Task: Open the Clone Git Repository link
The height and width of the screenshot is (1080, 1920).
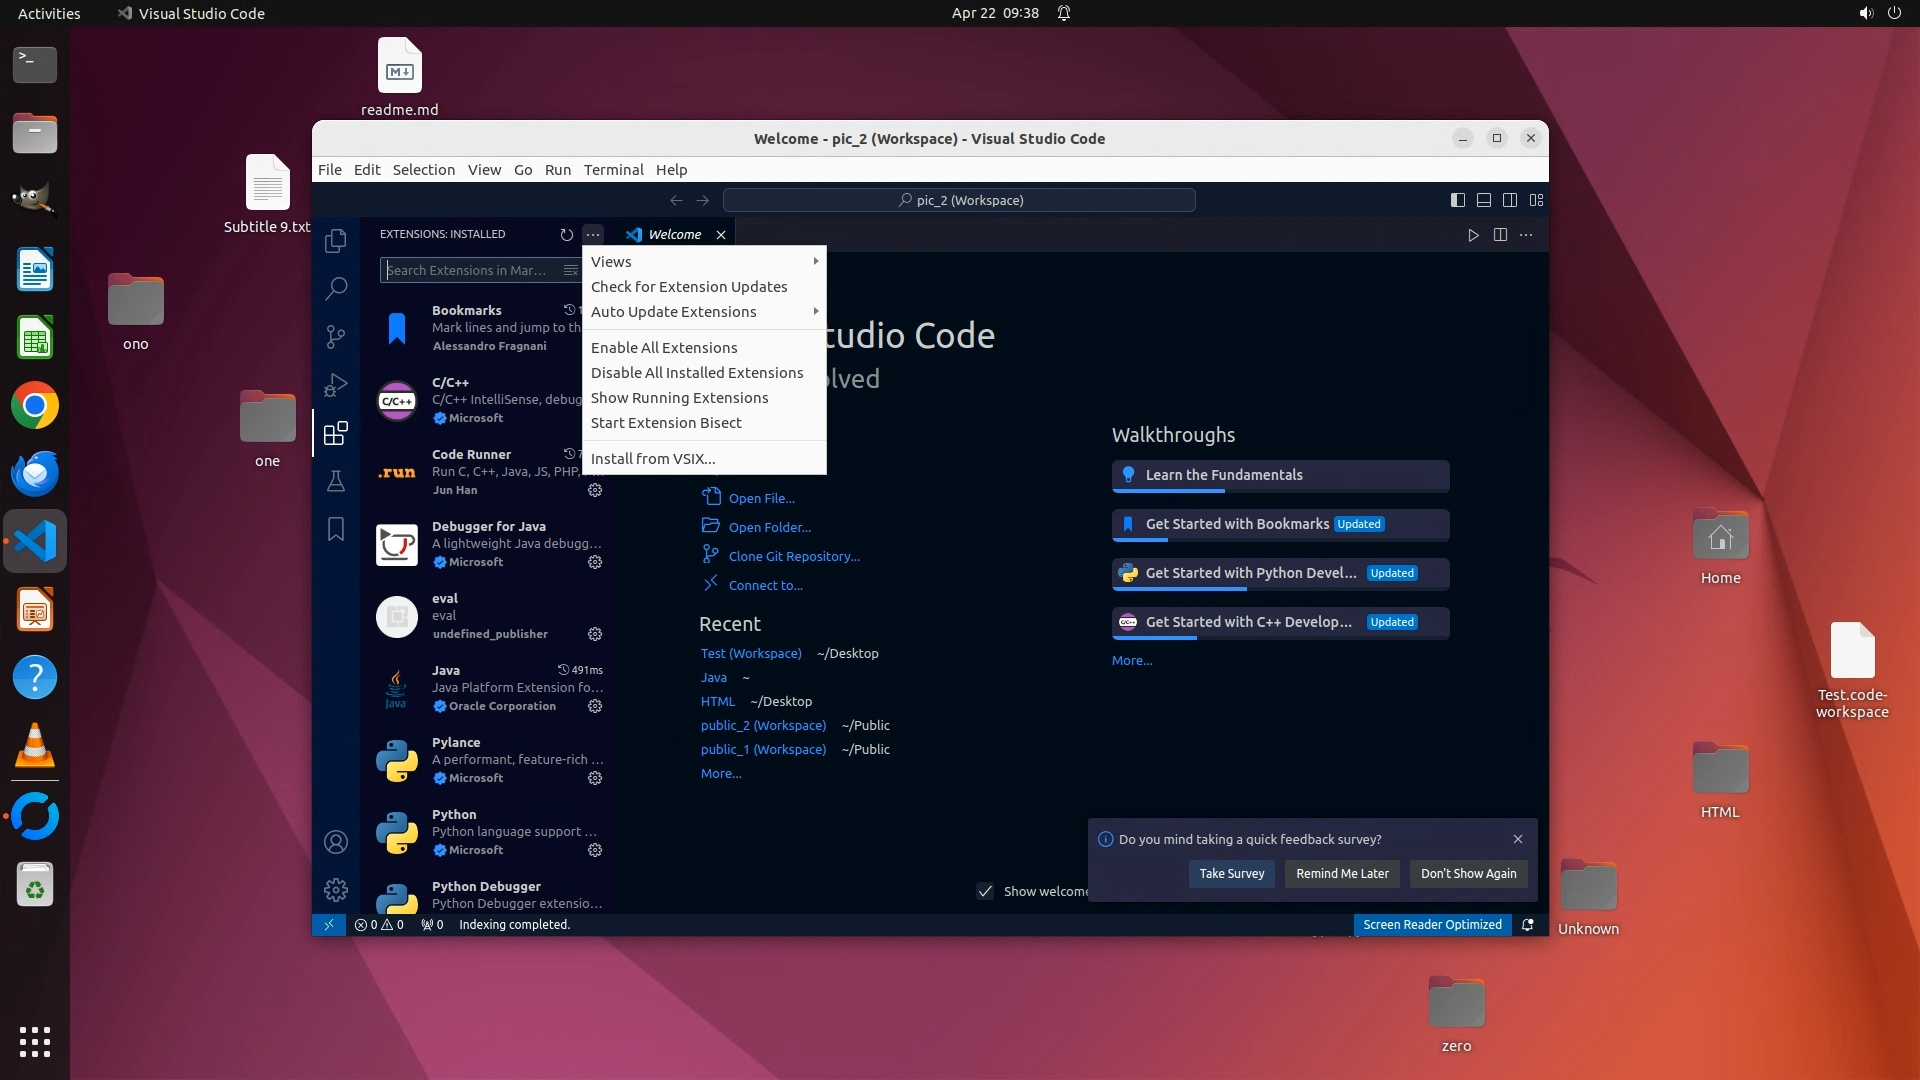Action: coord(793,556)
